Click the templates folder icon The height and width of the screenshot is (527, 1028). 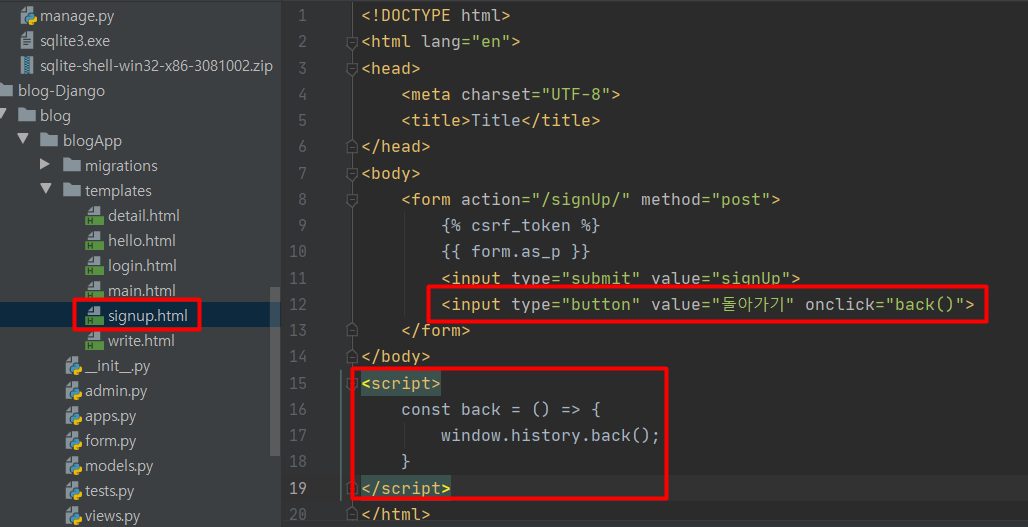click(x=71, y=190)
